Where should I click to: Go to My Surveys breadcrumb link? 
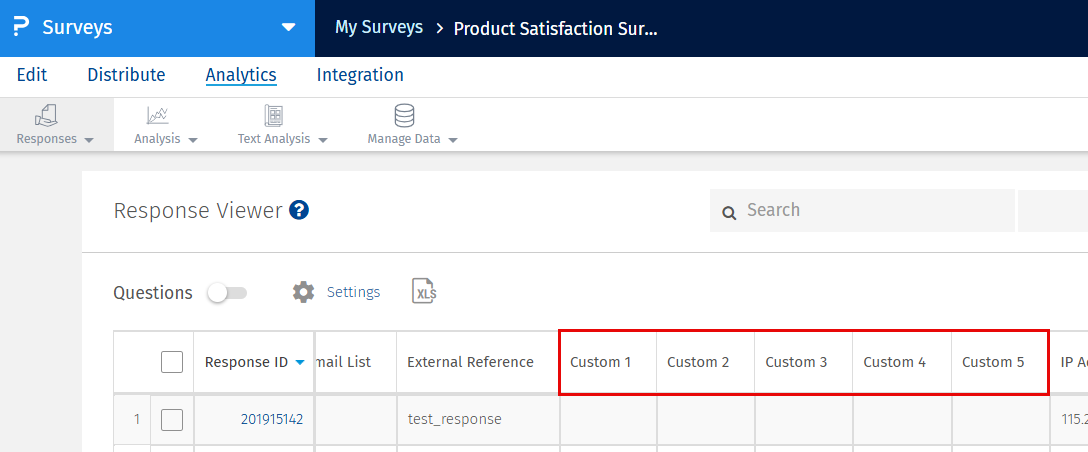pos(379,28)
